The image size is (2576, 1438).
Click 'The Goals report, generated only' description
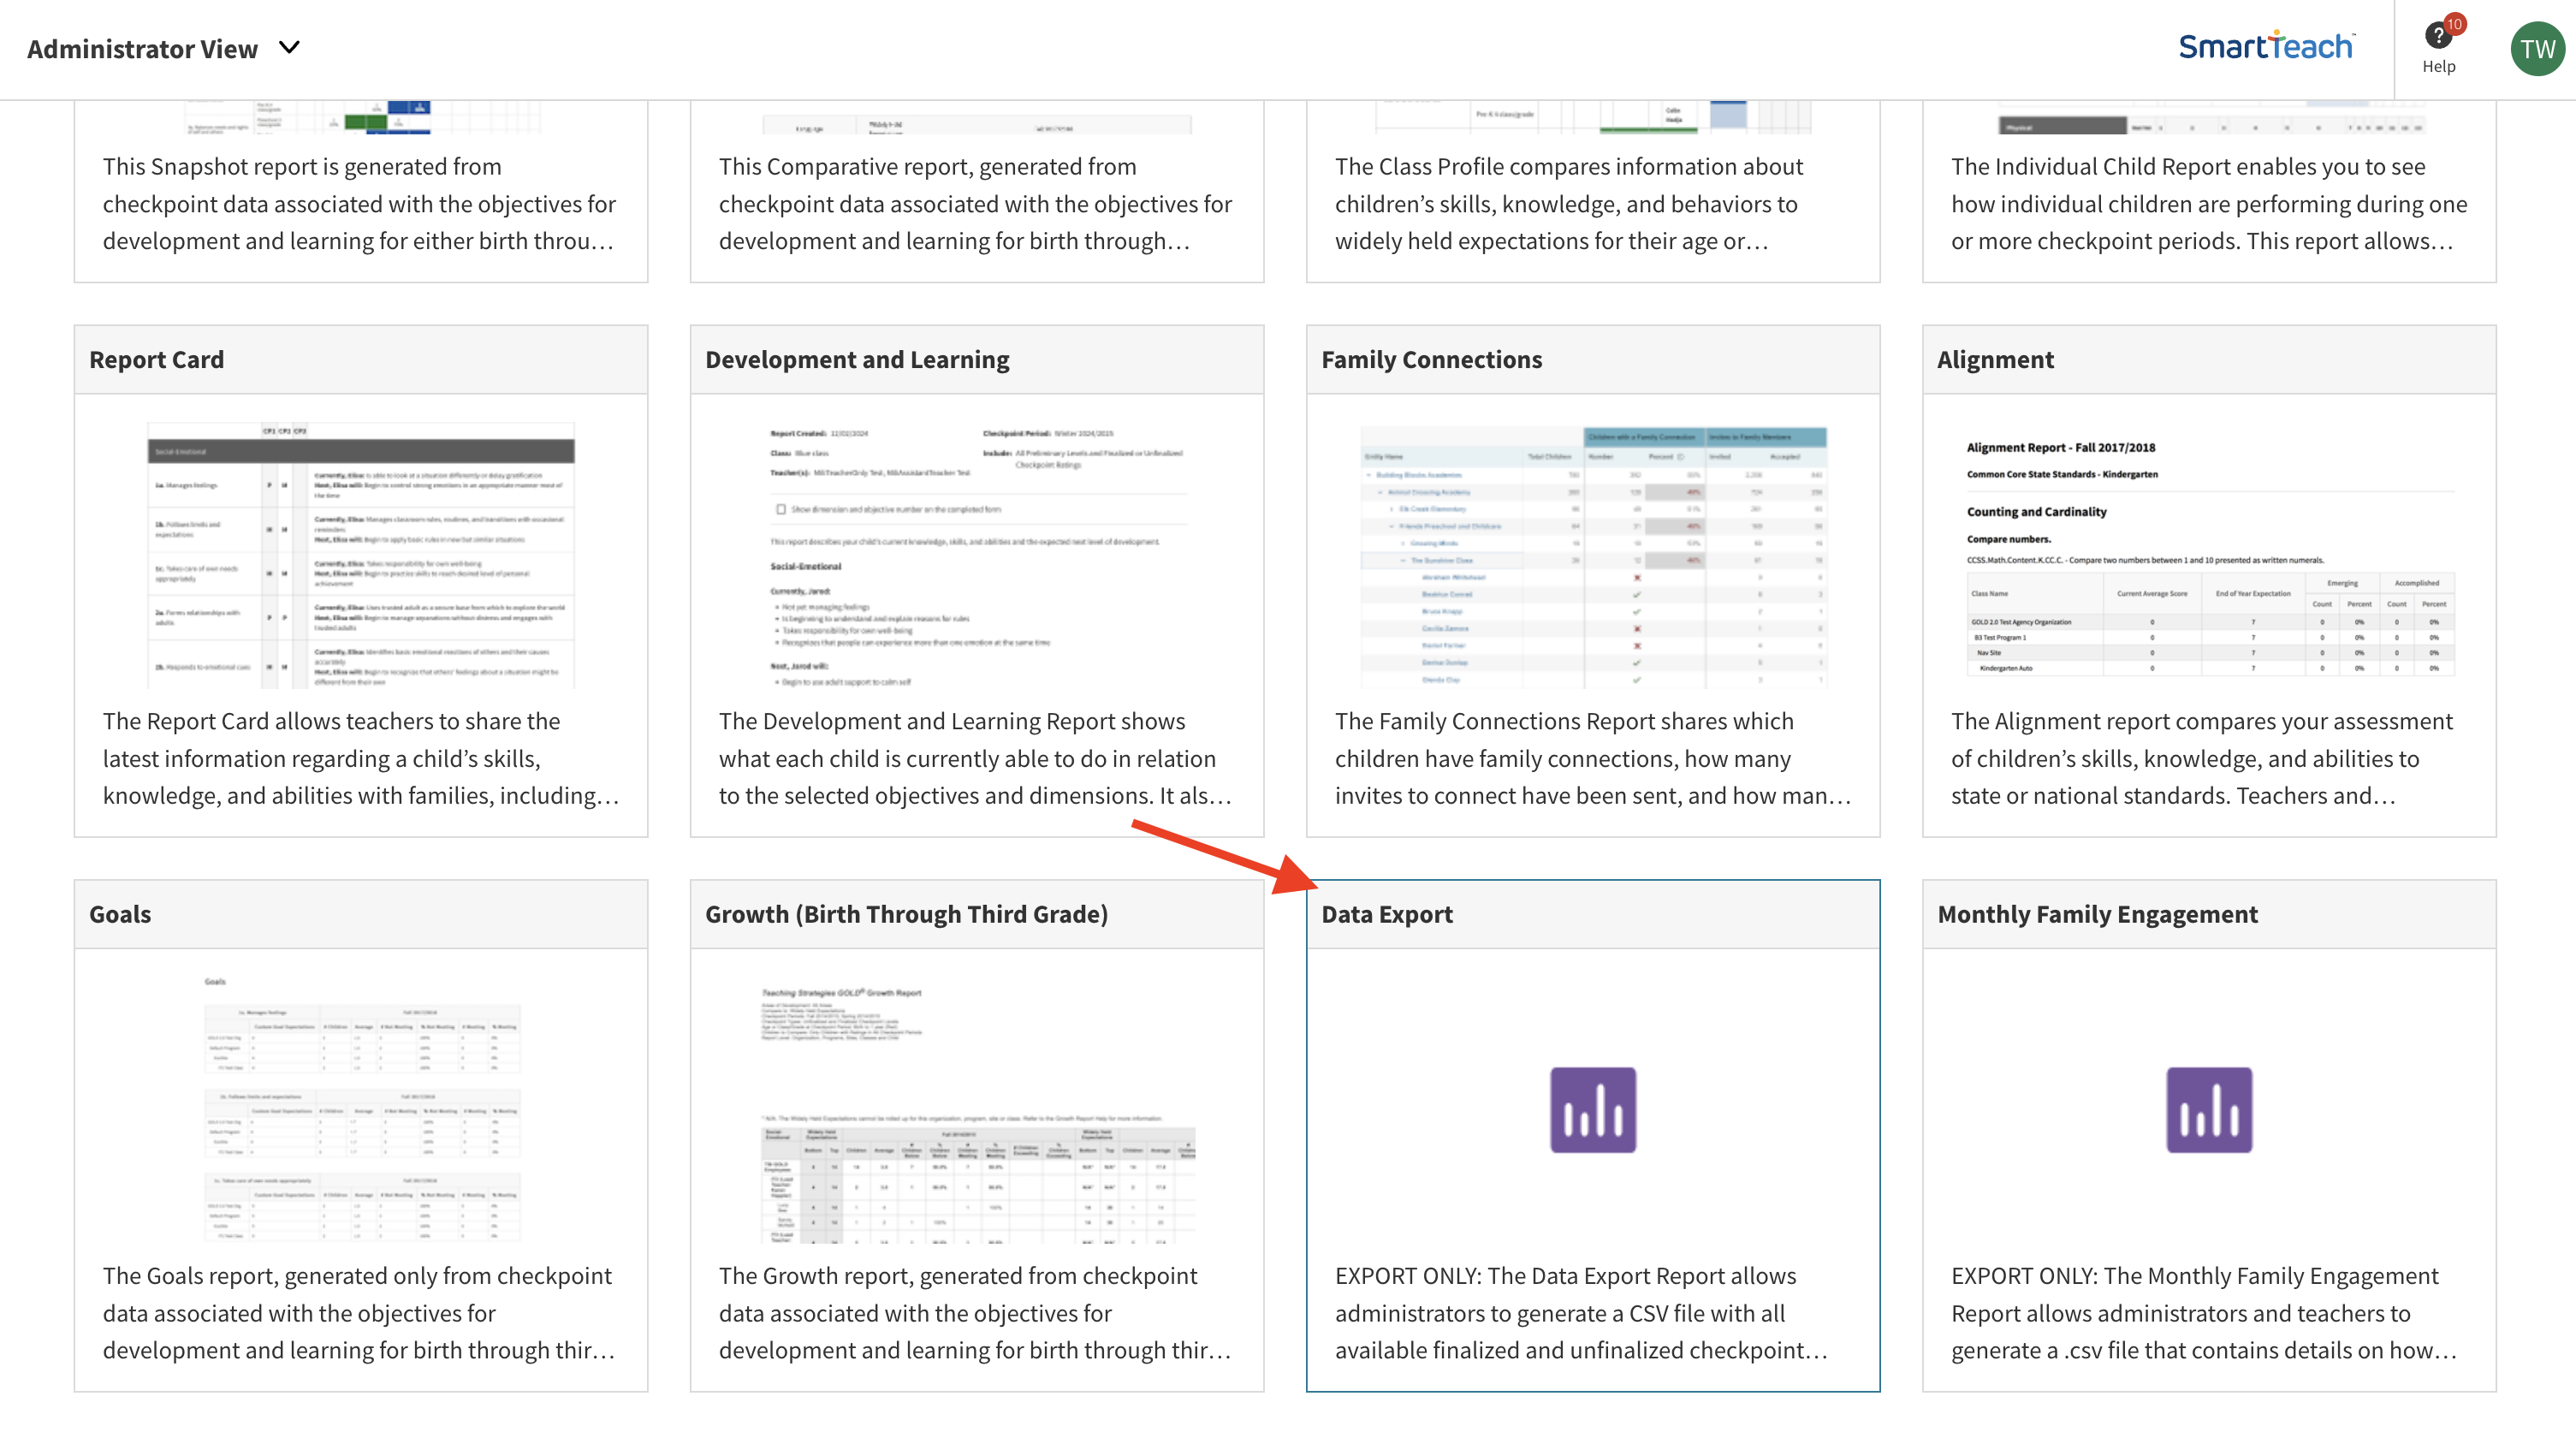tap(359, 1313)
